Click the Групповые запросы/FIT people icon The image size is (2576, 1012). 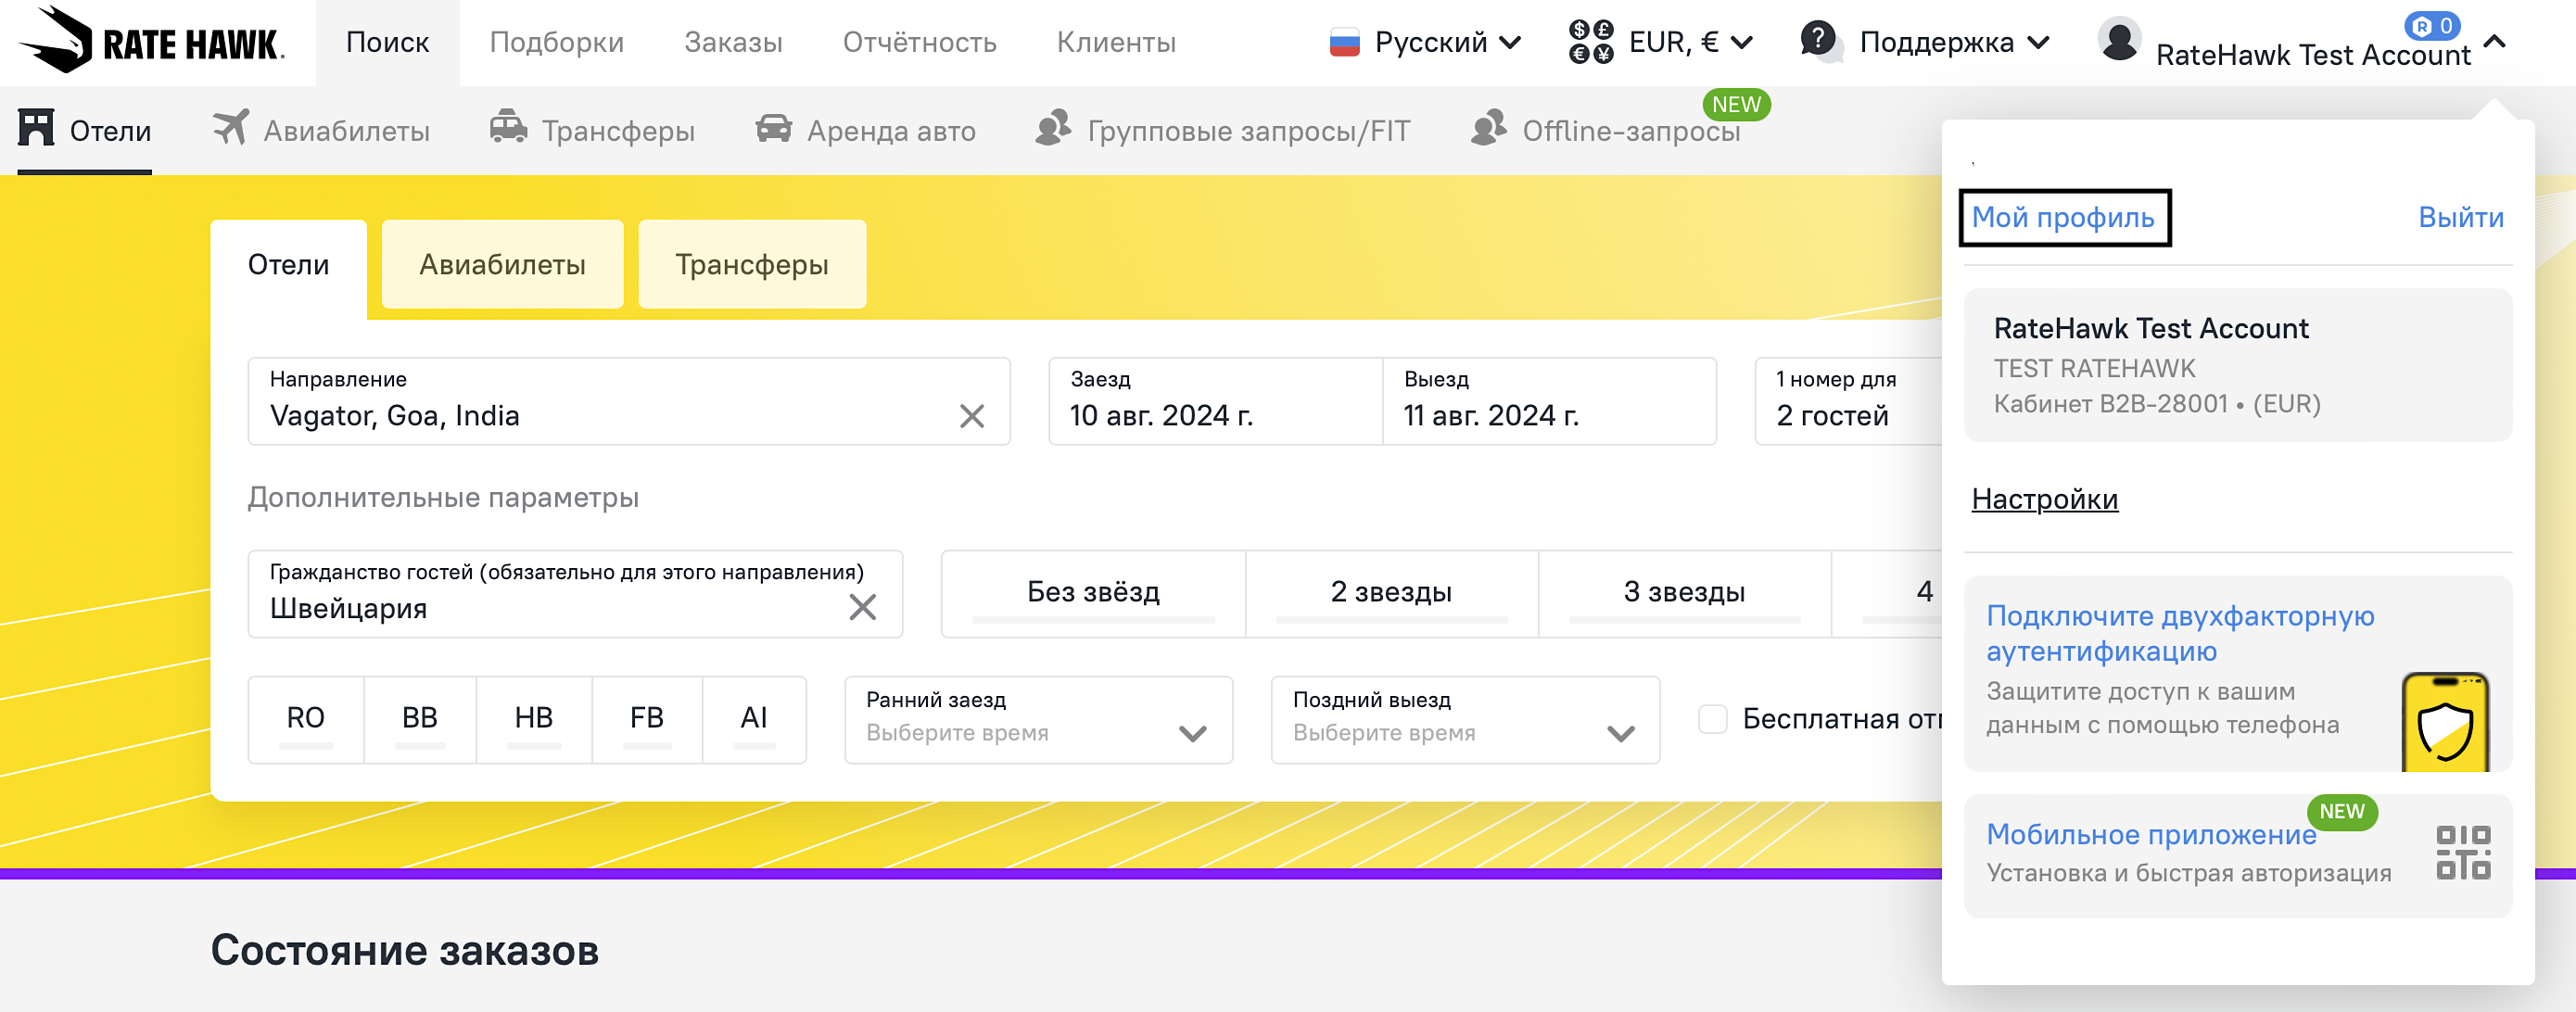pos(1053,129)
